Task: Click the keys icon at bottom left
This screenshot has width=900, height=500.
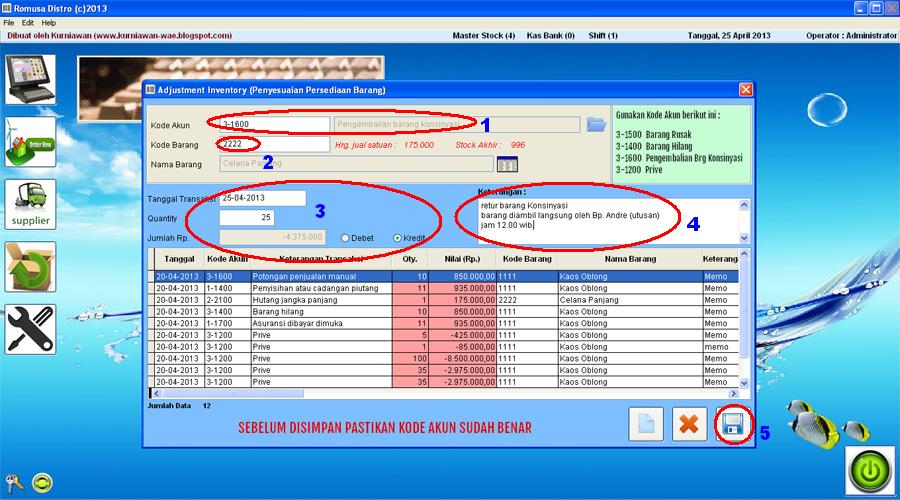Action: click(x=14, y=483)
